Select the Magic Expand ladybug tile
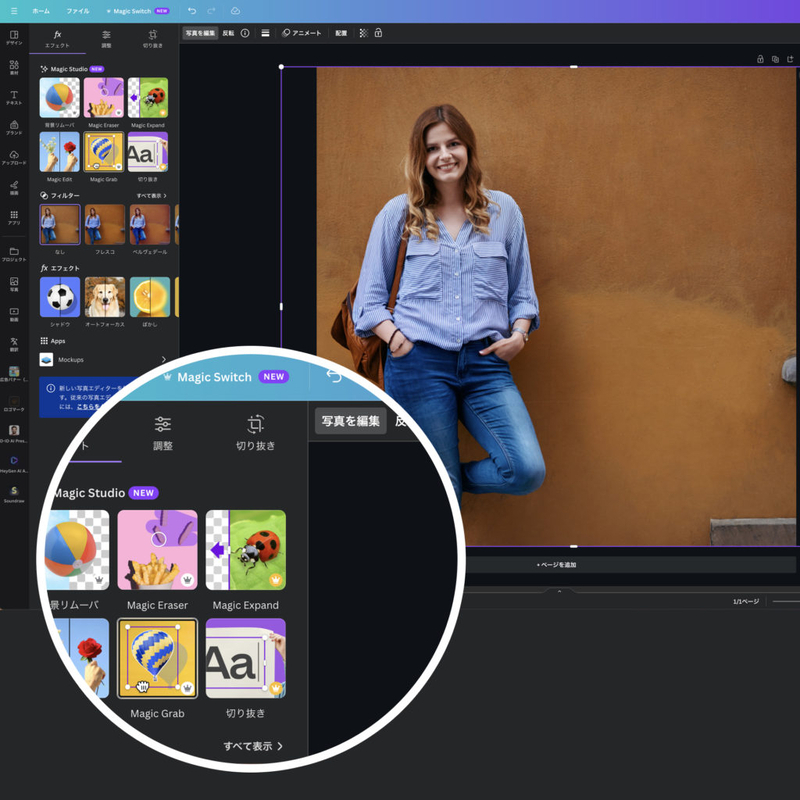 pyautogui.click(x=148, y=97)
